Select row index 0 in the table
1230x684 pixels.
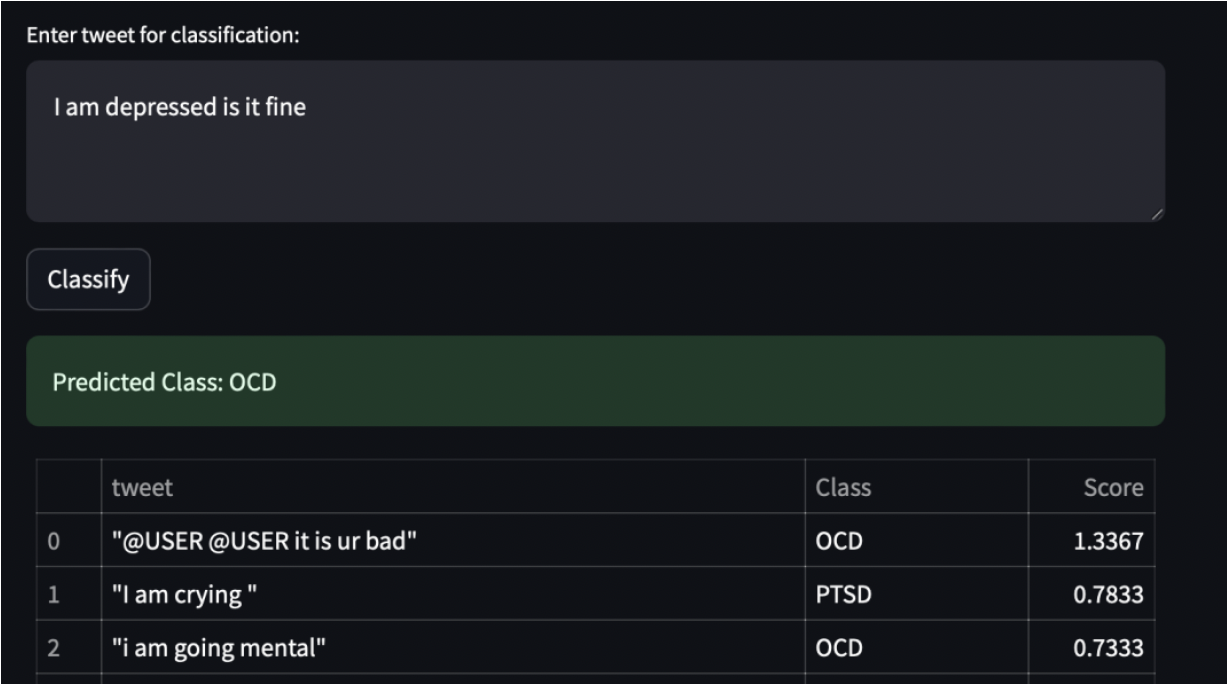(x=55, y=541)
